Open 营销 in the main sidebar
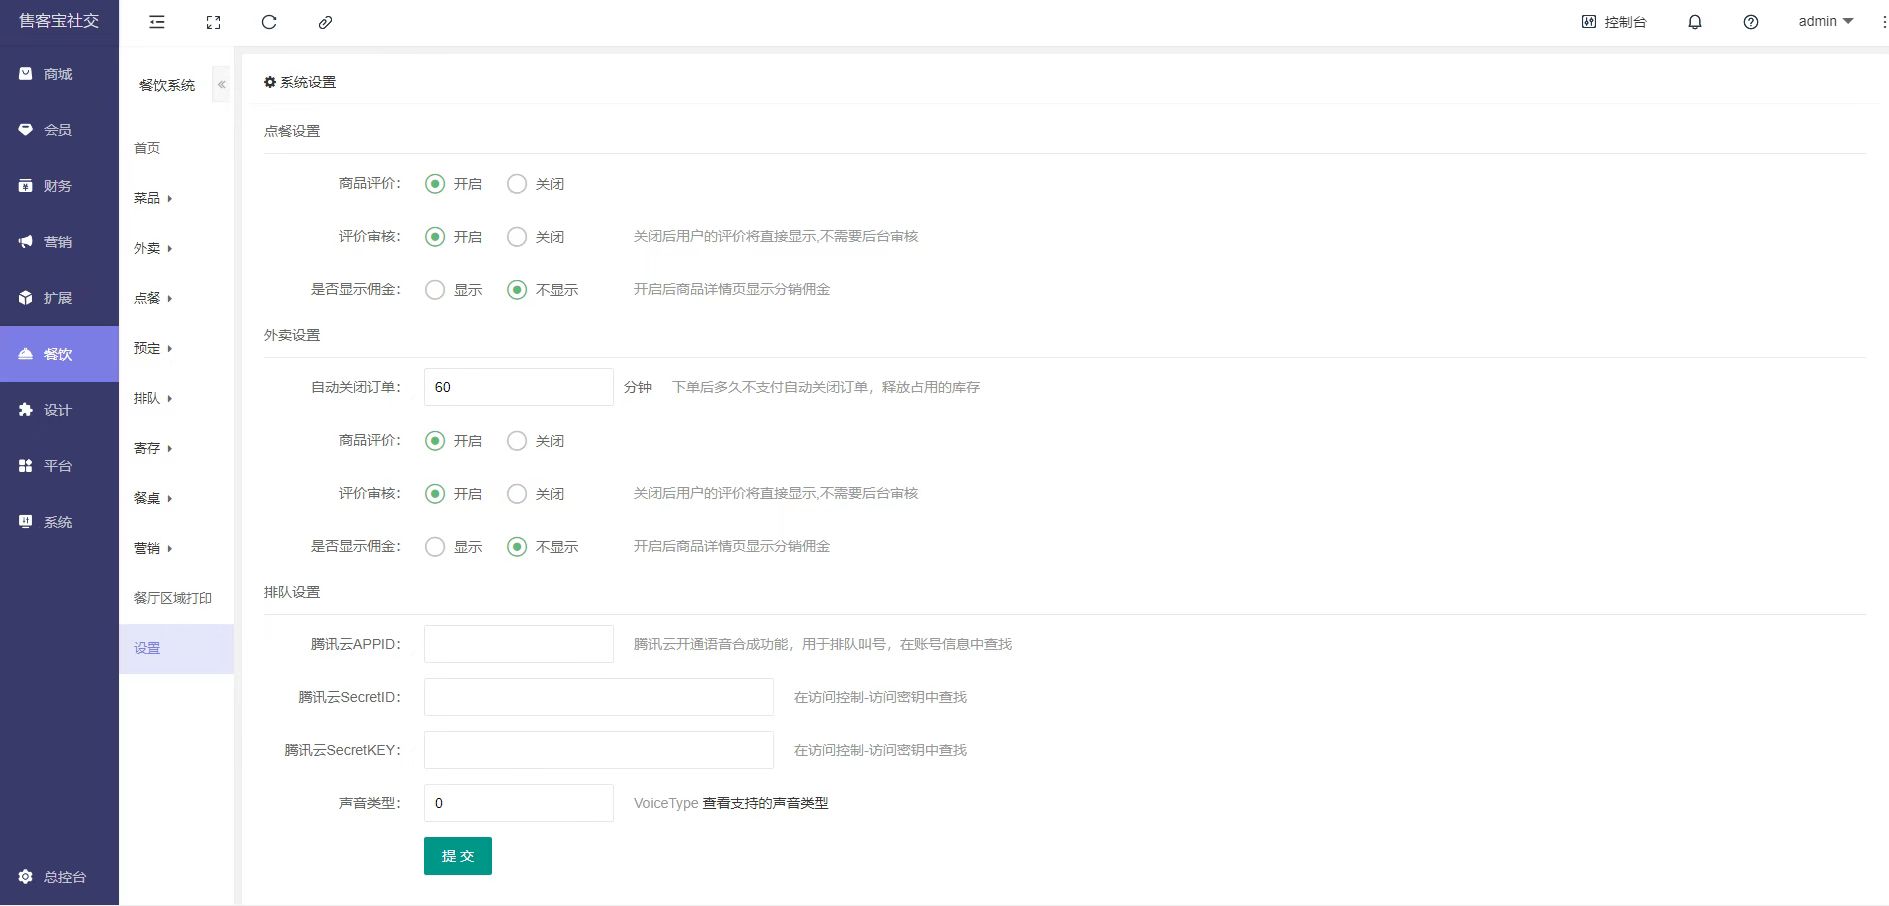 coord(58,242)
